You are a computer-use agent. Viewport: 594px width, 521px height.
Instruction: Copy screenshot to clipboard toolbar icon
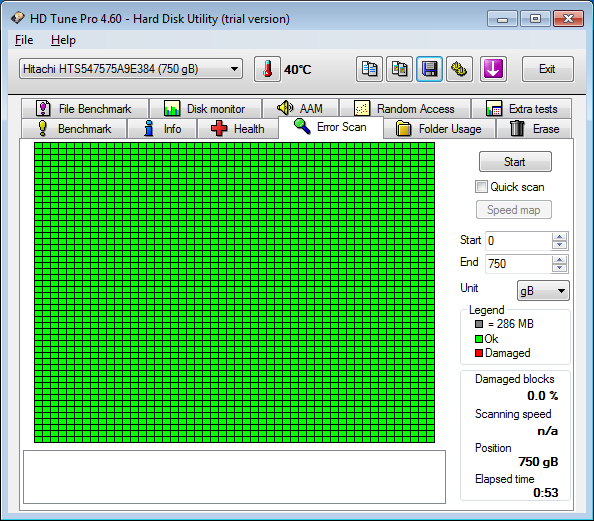pos(399,69)
